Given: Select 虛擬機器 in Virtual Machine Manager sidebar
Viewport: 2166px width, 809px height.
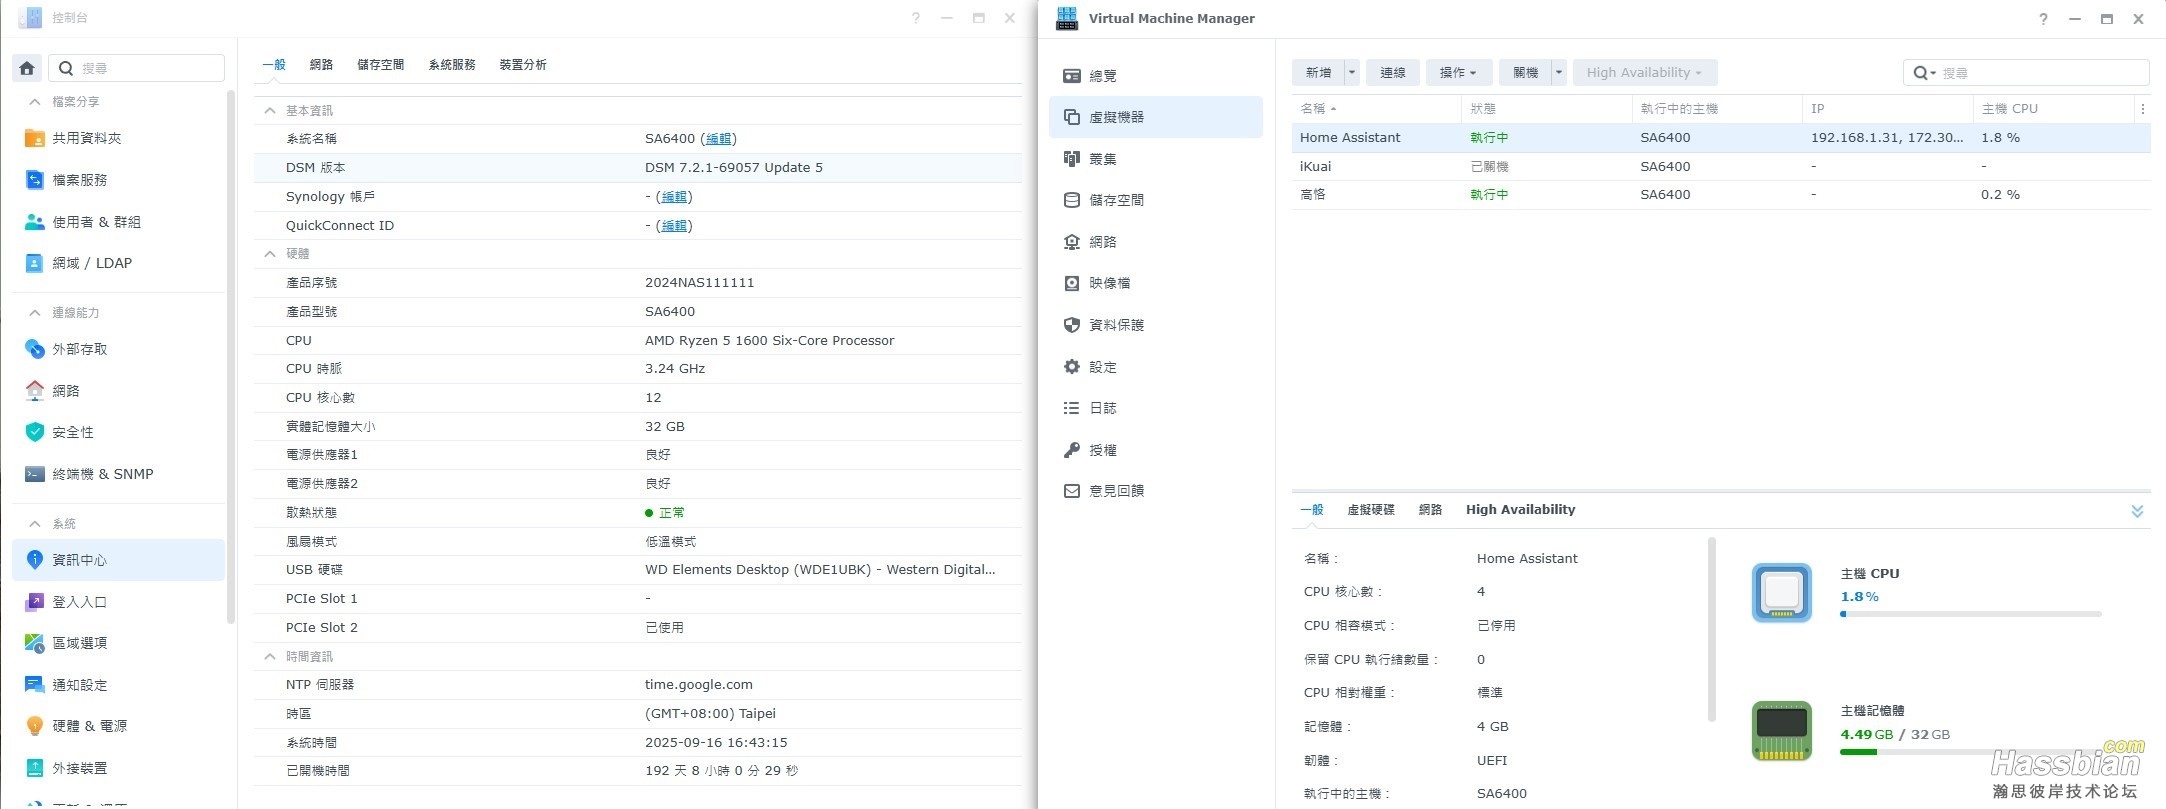Looking at the screenshot, I should pyautogui.click(x=1156, y=117).
